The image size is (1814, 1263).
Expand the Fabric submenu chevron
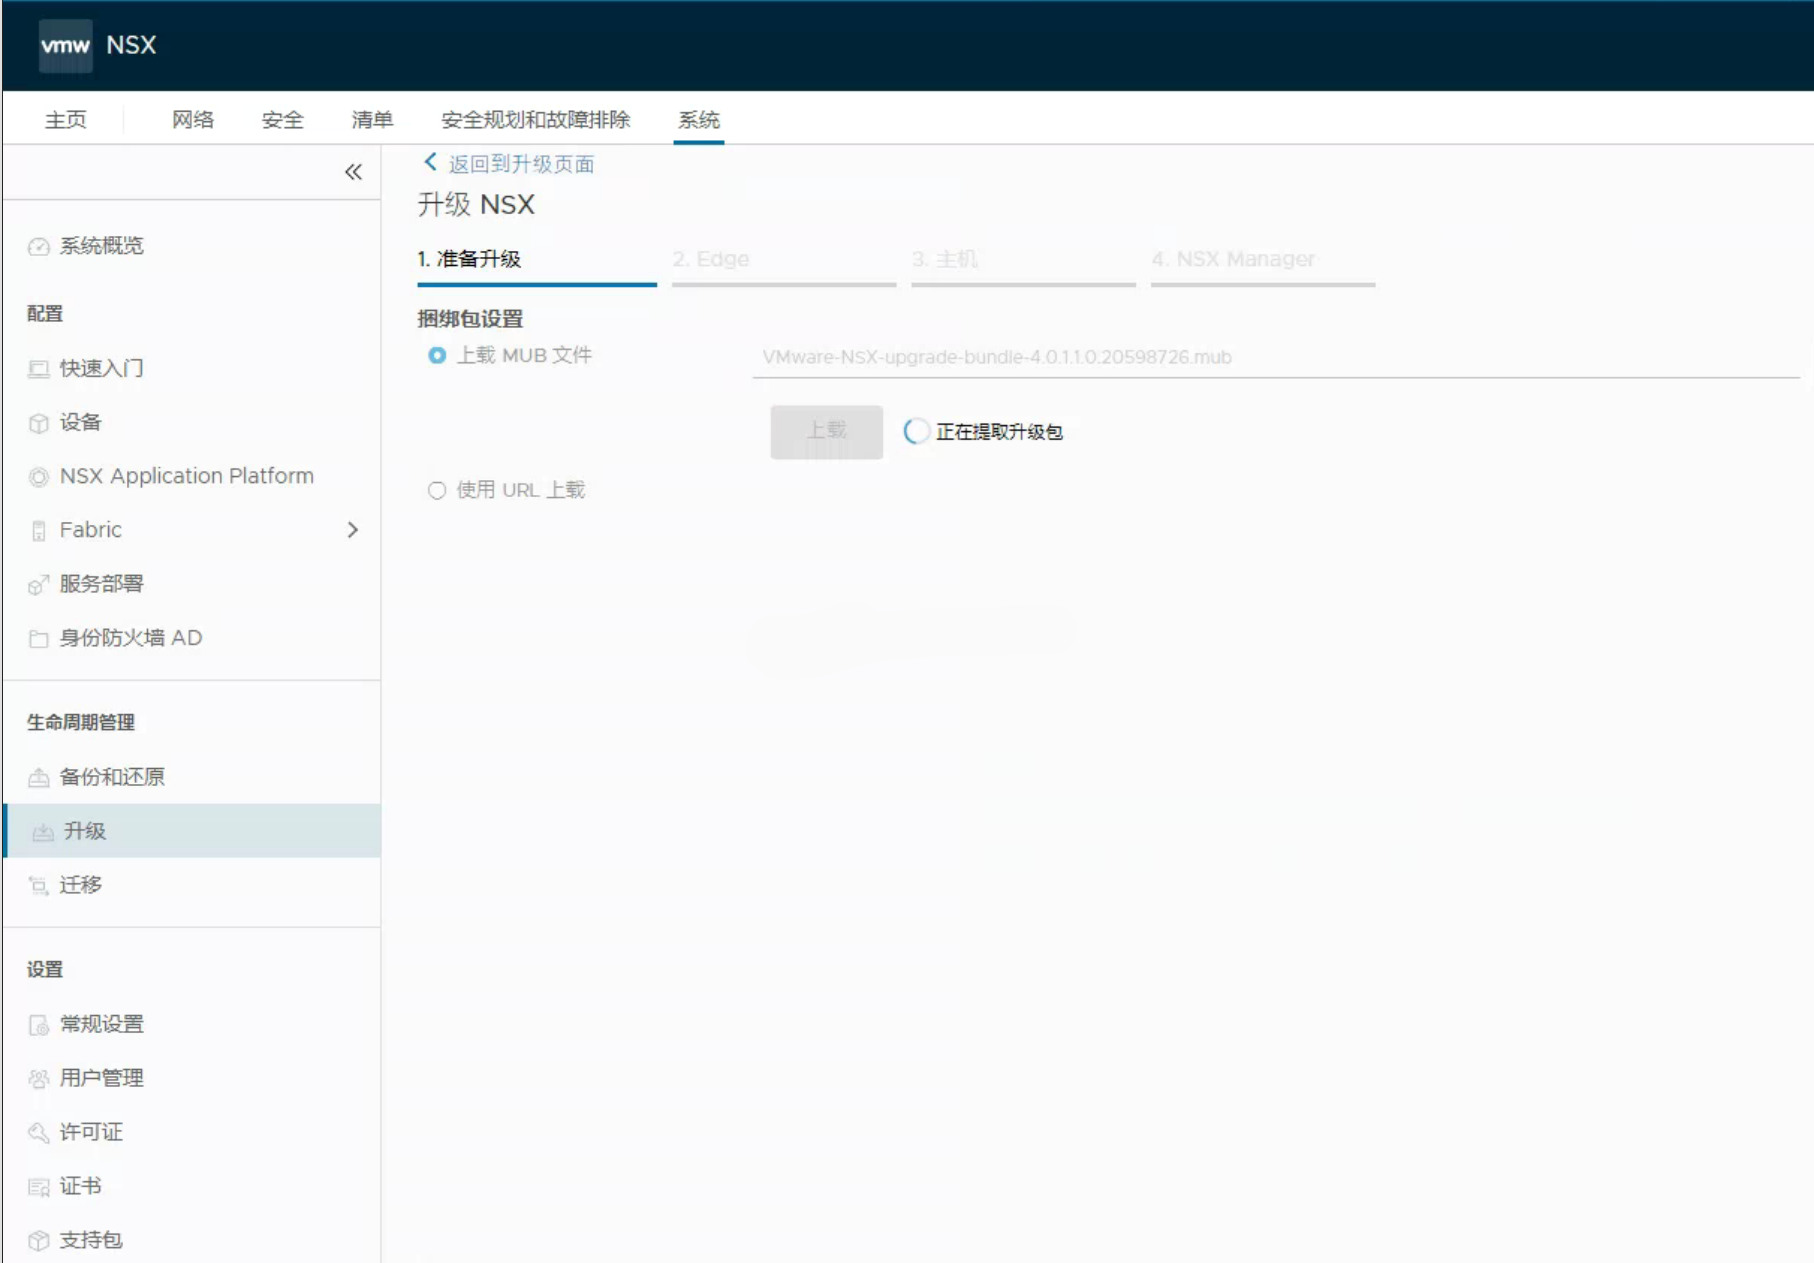(x=353, y=530)
